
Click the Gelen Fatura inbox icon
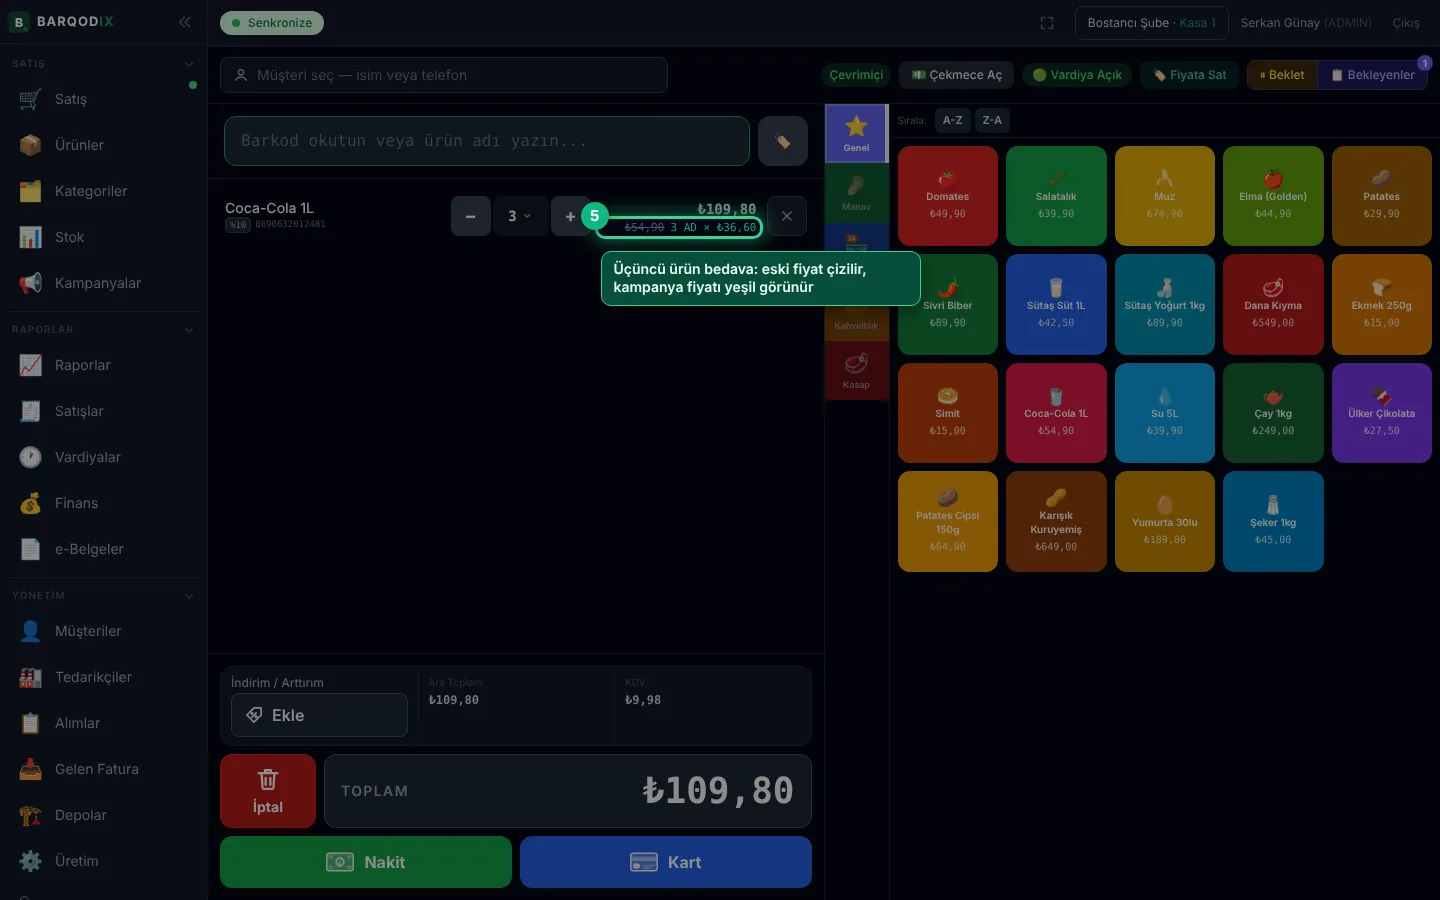pyautogui.click(x=31, y=769)
